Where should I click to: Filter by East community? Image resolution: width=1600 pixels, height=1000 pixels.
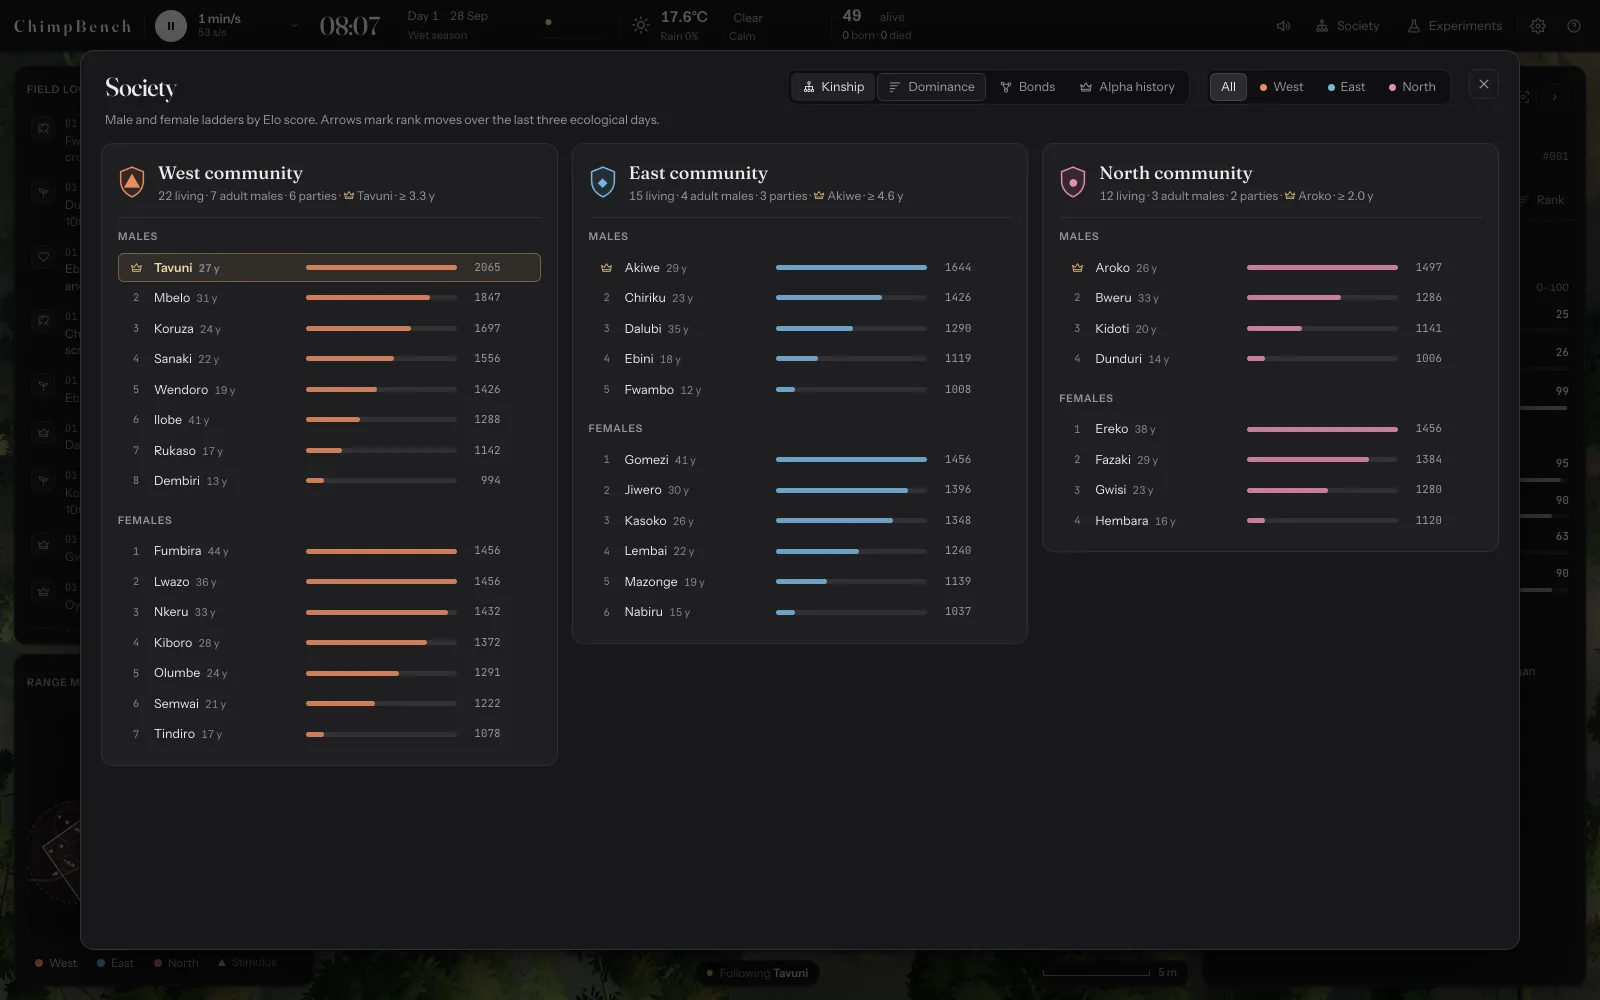coord(1346,87)
